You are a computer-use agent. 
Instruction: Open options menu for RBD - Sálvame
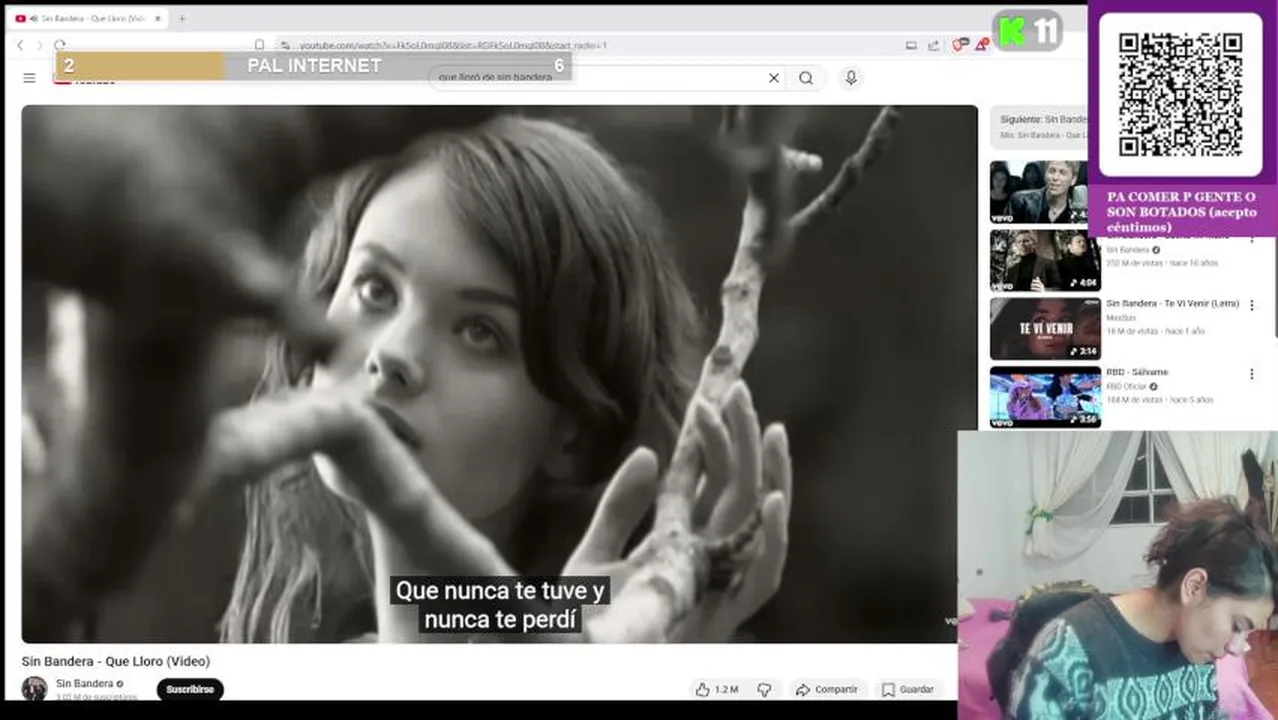click(x=1251, y=374)
